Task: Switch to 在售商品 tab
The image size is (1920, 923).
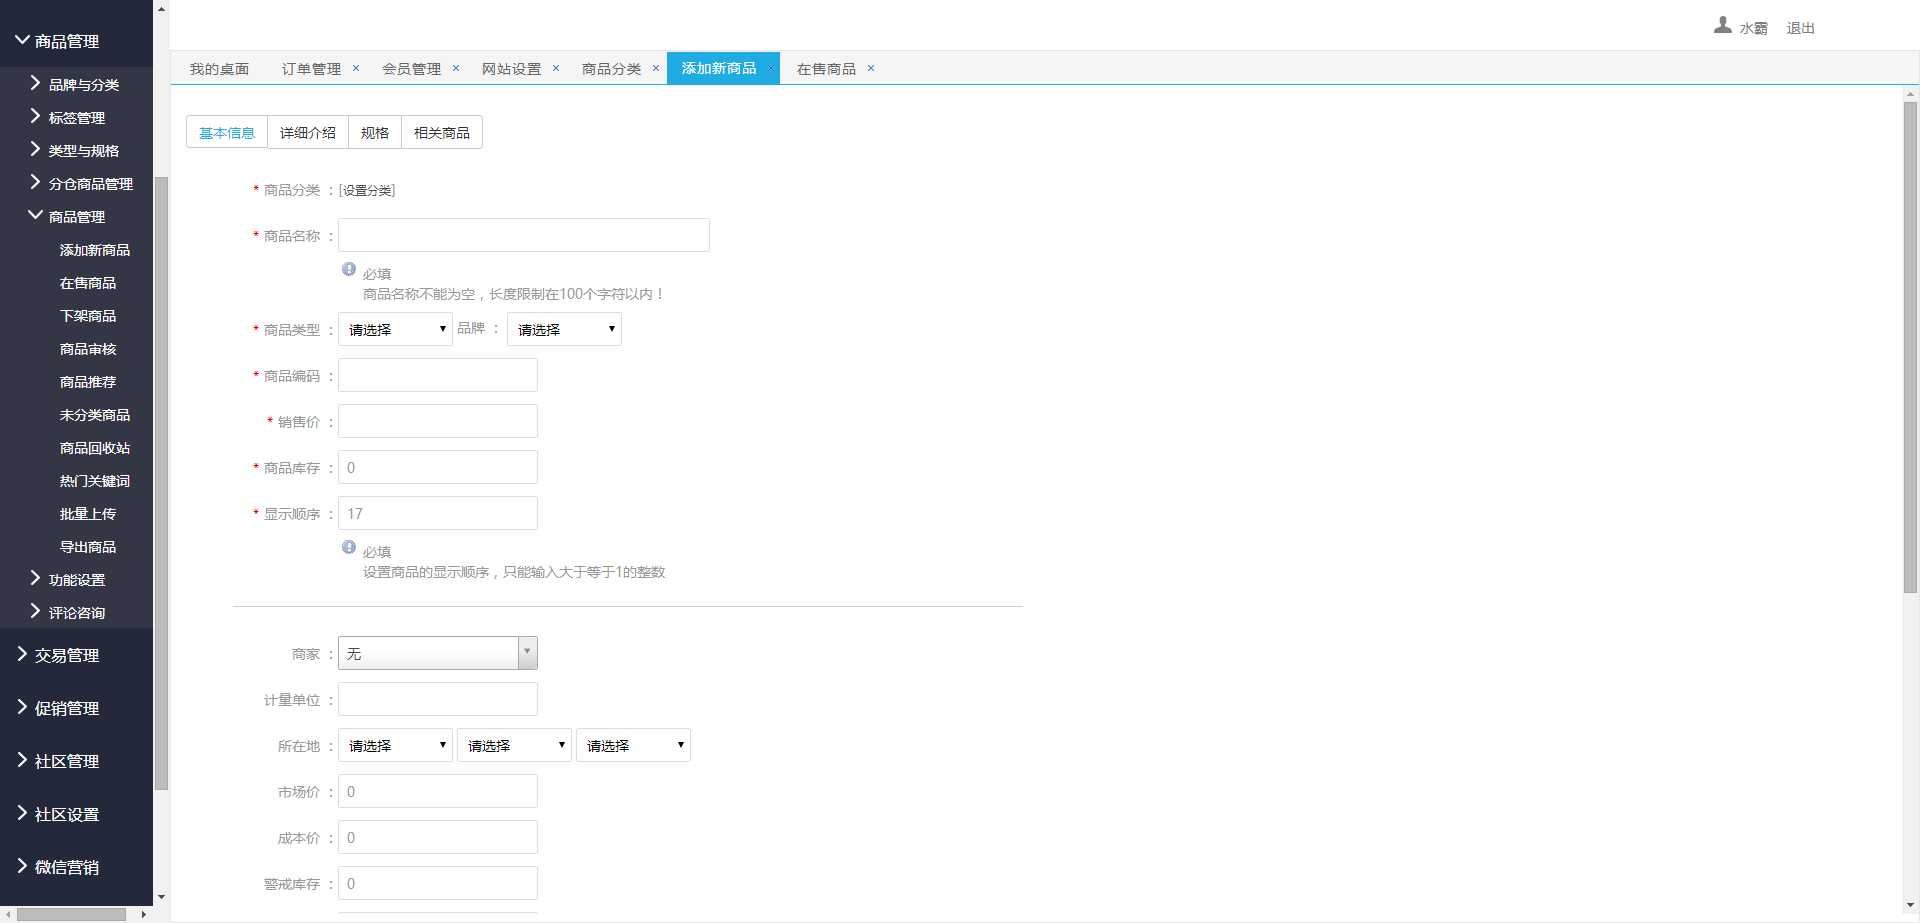Action: pyautogui.click(x=826, y=69)
